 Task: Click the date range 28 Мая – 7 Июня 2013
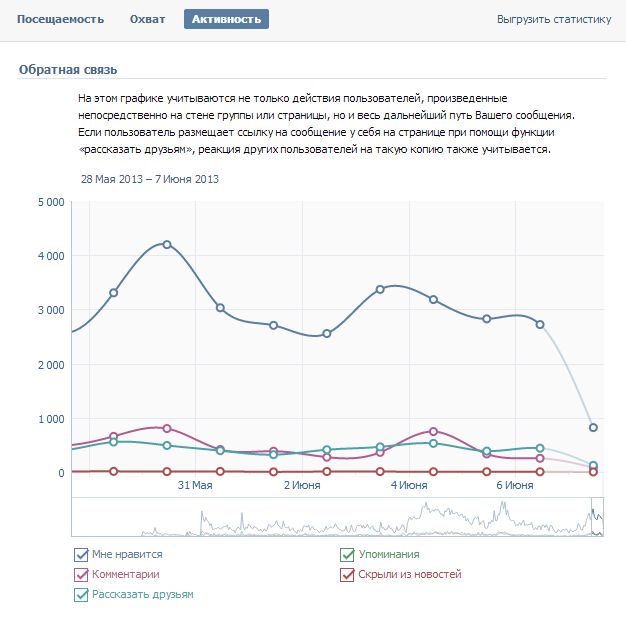[150, 179]
